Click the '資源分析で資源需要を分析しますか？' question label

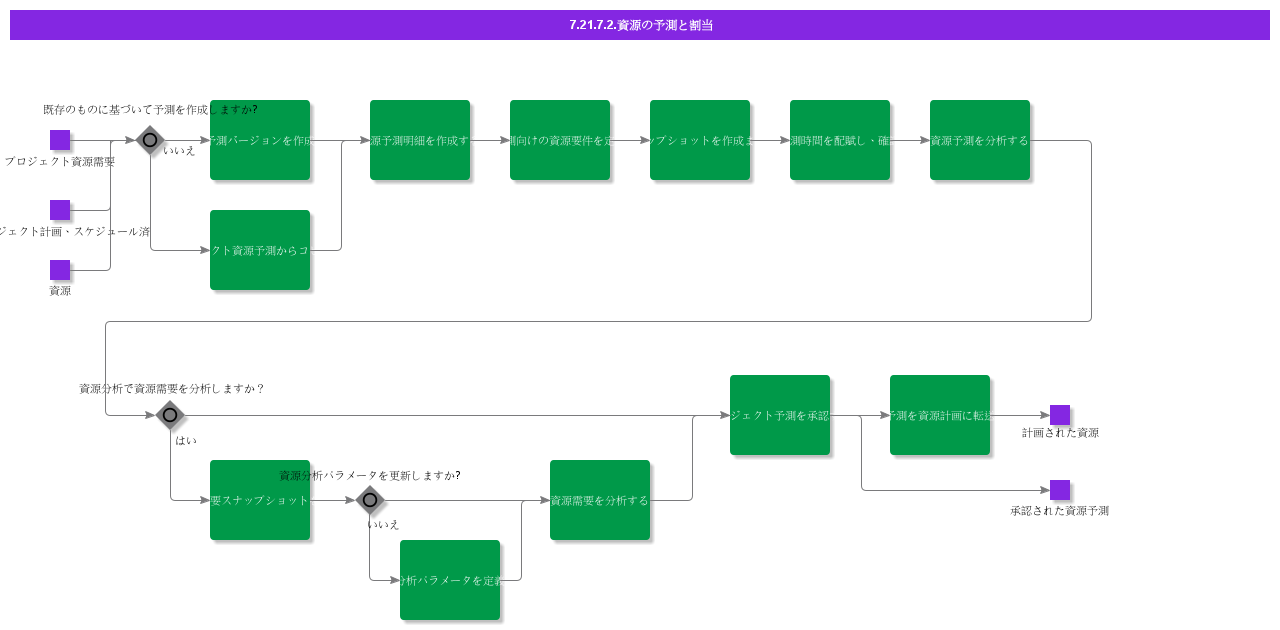(172, 389)
